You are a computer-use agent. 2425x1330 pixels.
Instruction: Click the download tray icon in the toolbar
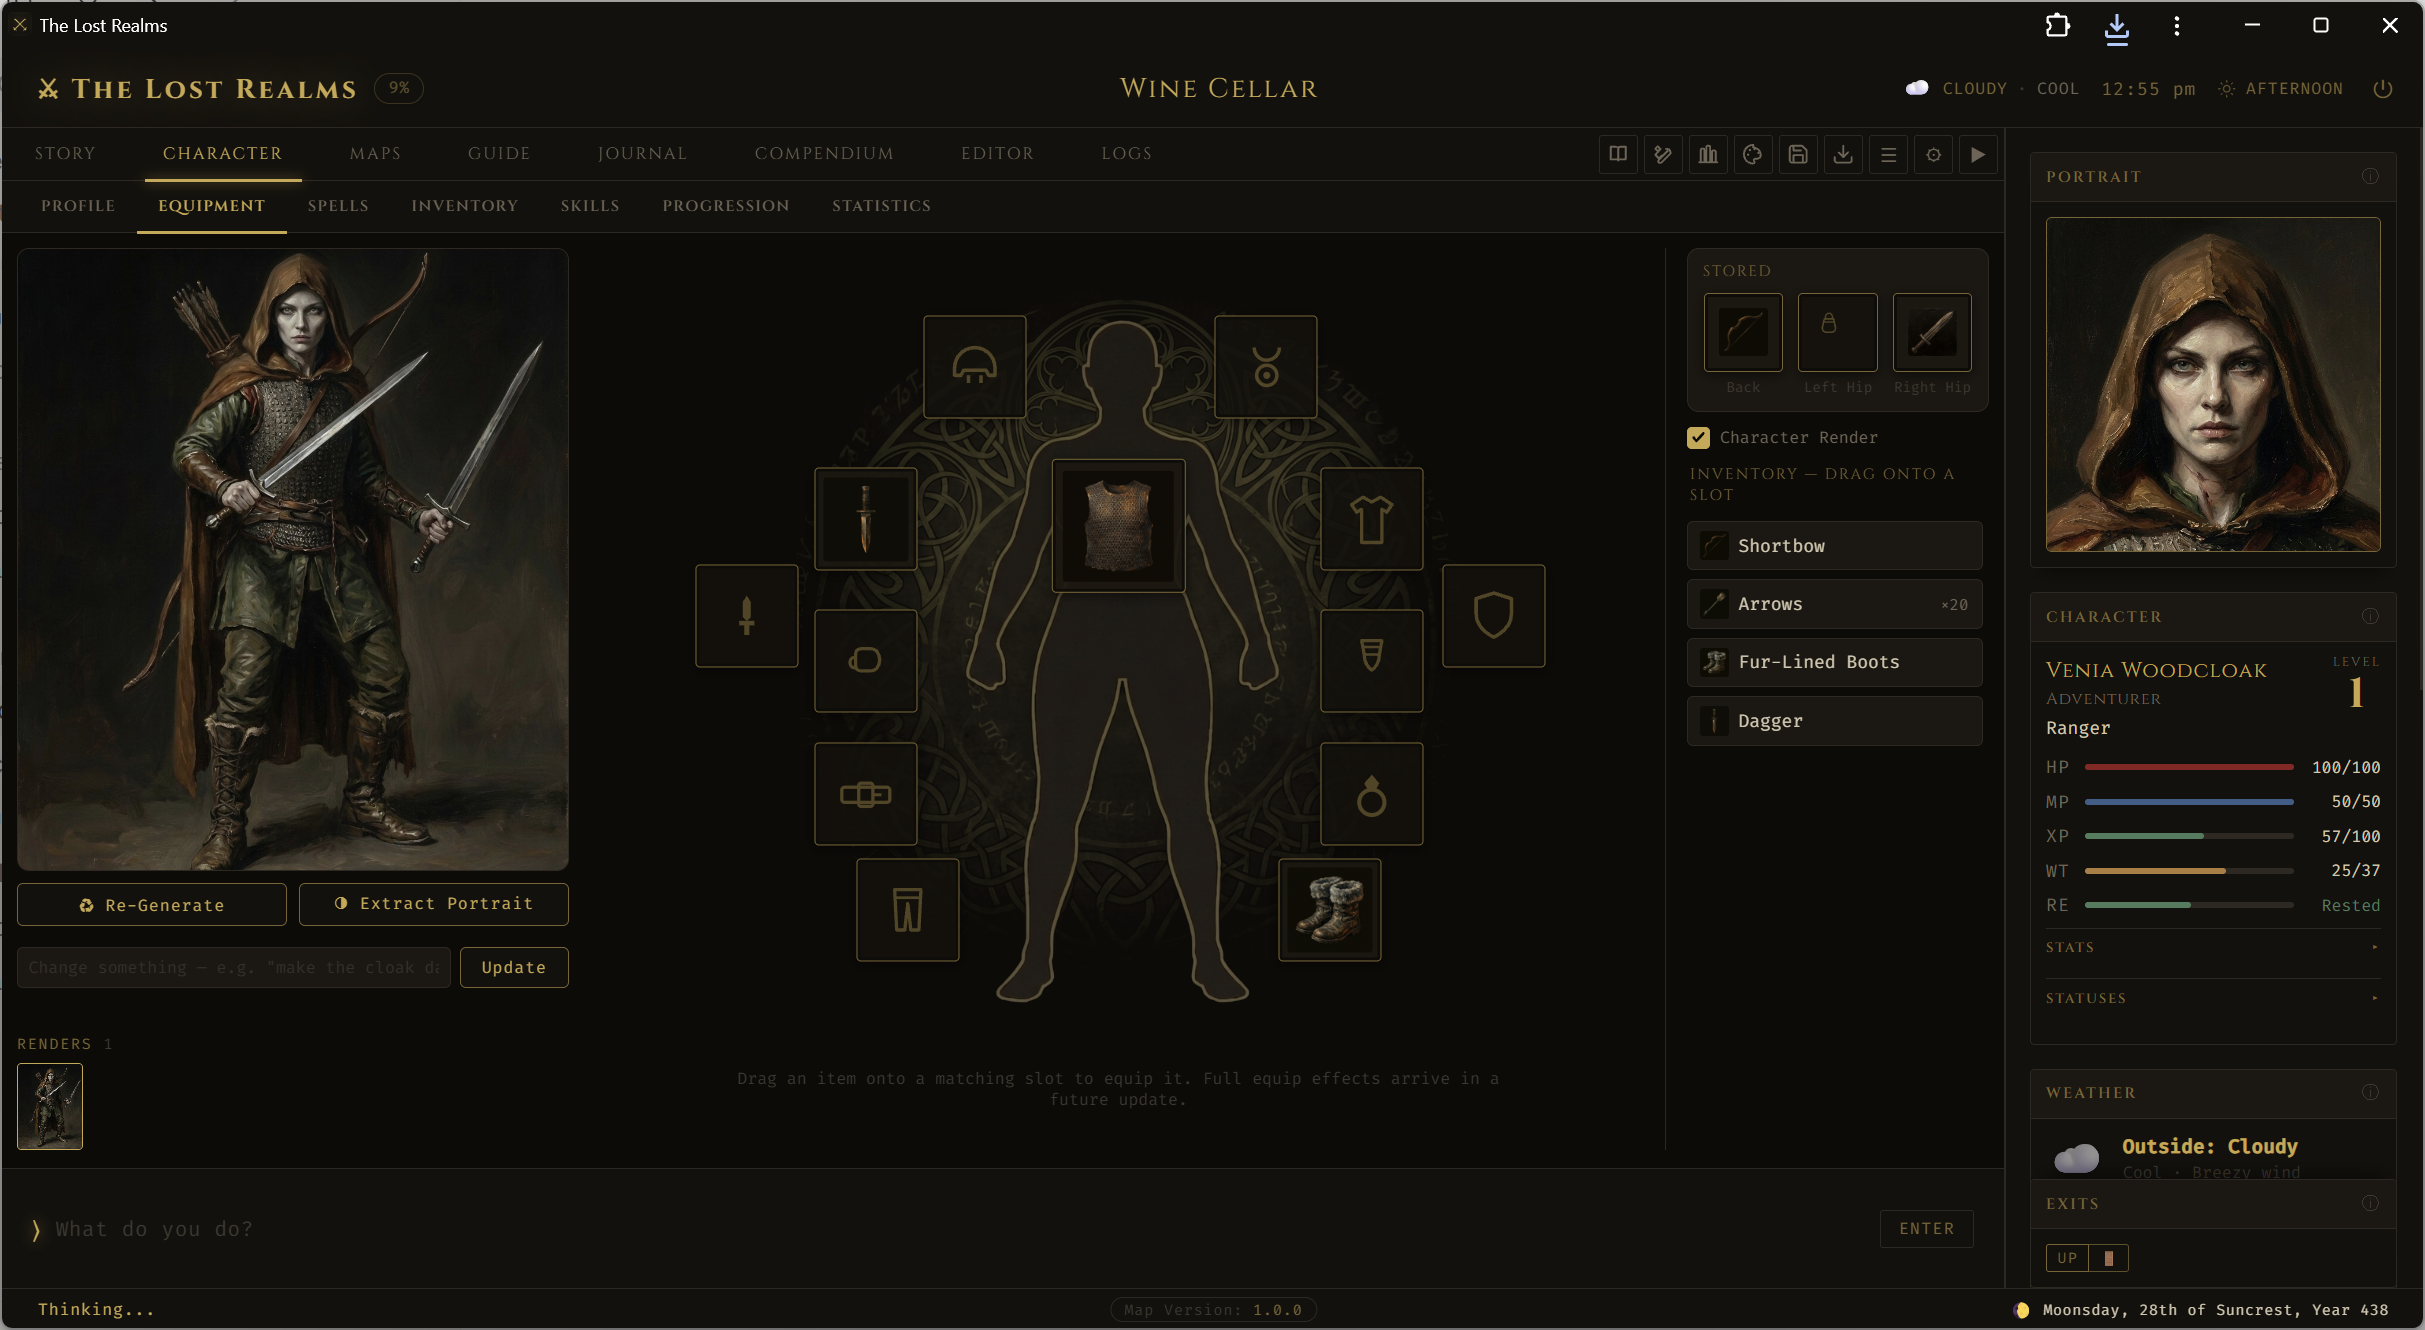click(1843, 154)
